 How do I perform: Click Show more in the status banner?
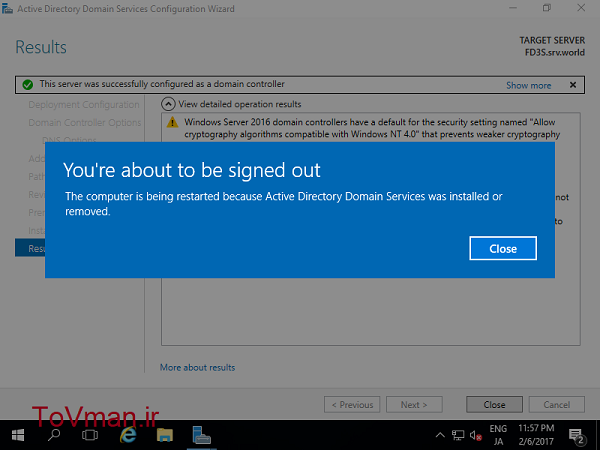[528, 85]
